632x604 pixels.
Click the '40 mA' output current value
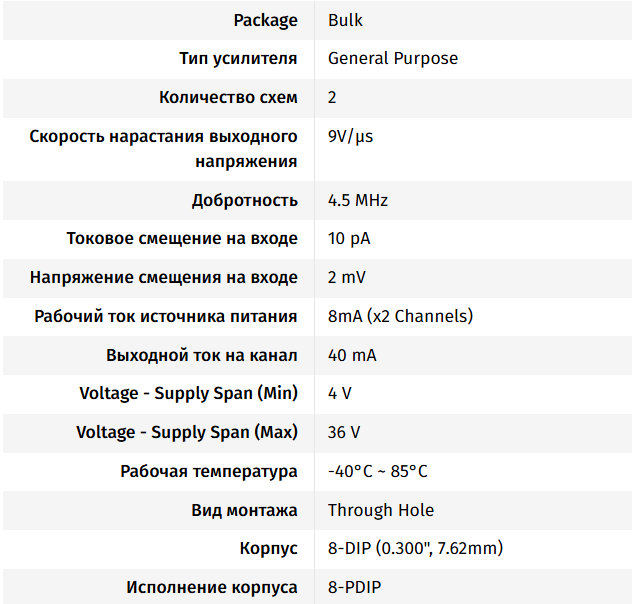pyautogui.click(x=352, y=355)
